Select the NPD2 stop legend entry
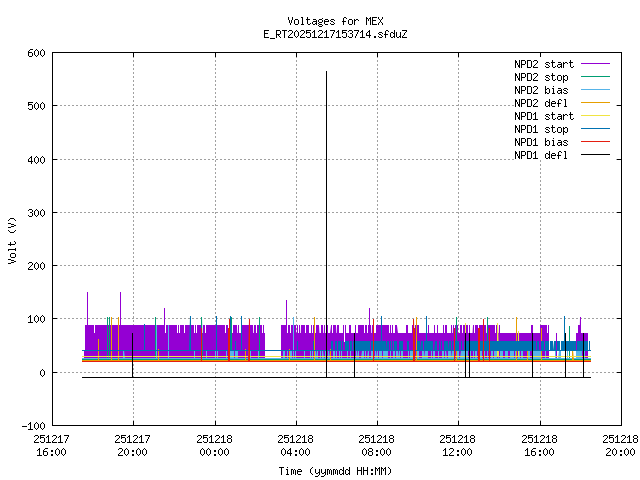This screenshot has width=640, height=480. coord(541,77)
